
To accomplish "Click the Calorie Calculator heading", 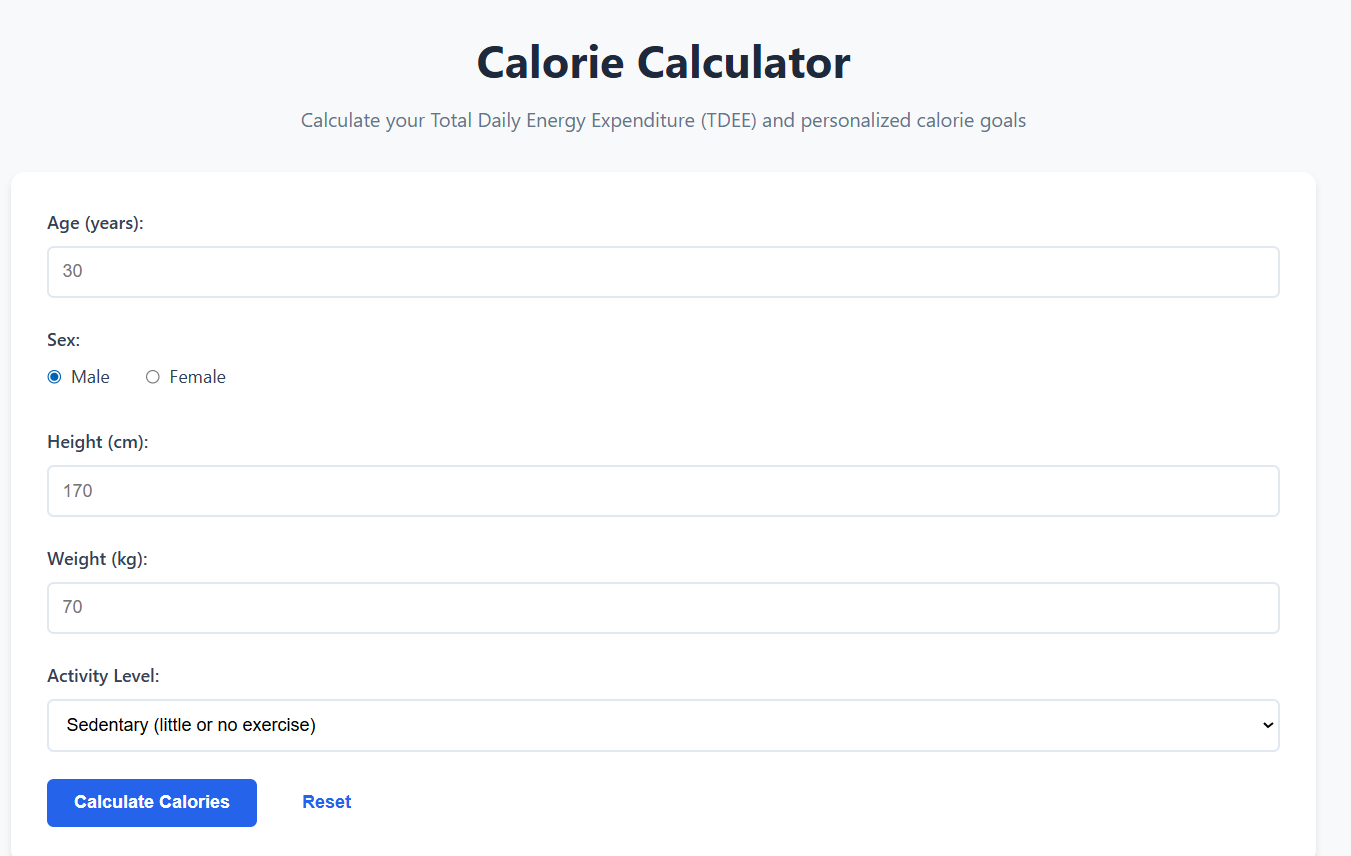I will [663, 62].
